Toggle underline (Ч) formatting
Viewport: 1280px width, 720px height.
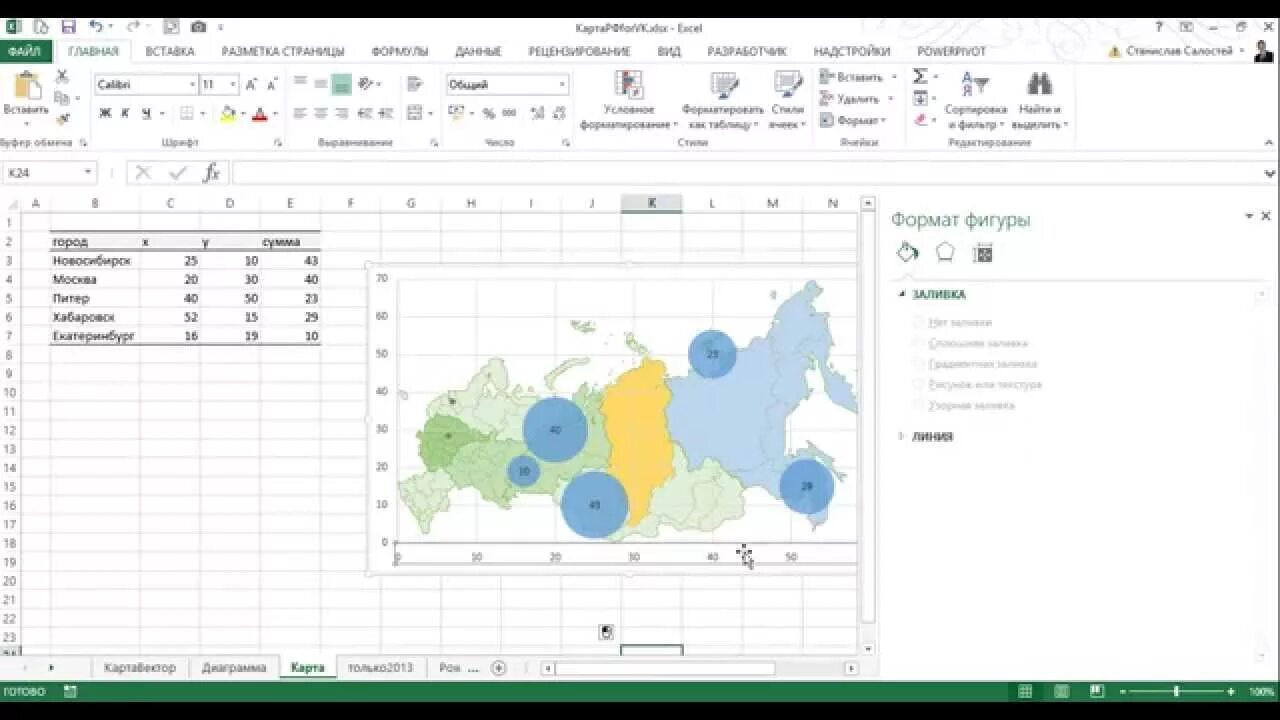[145, 114]
